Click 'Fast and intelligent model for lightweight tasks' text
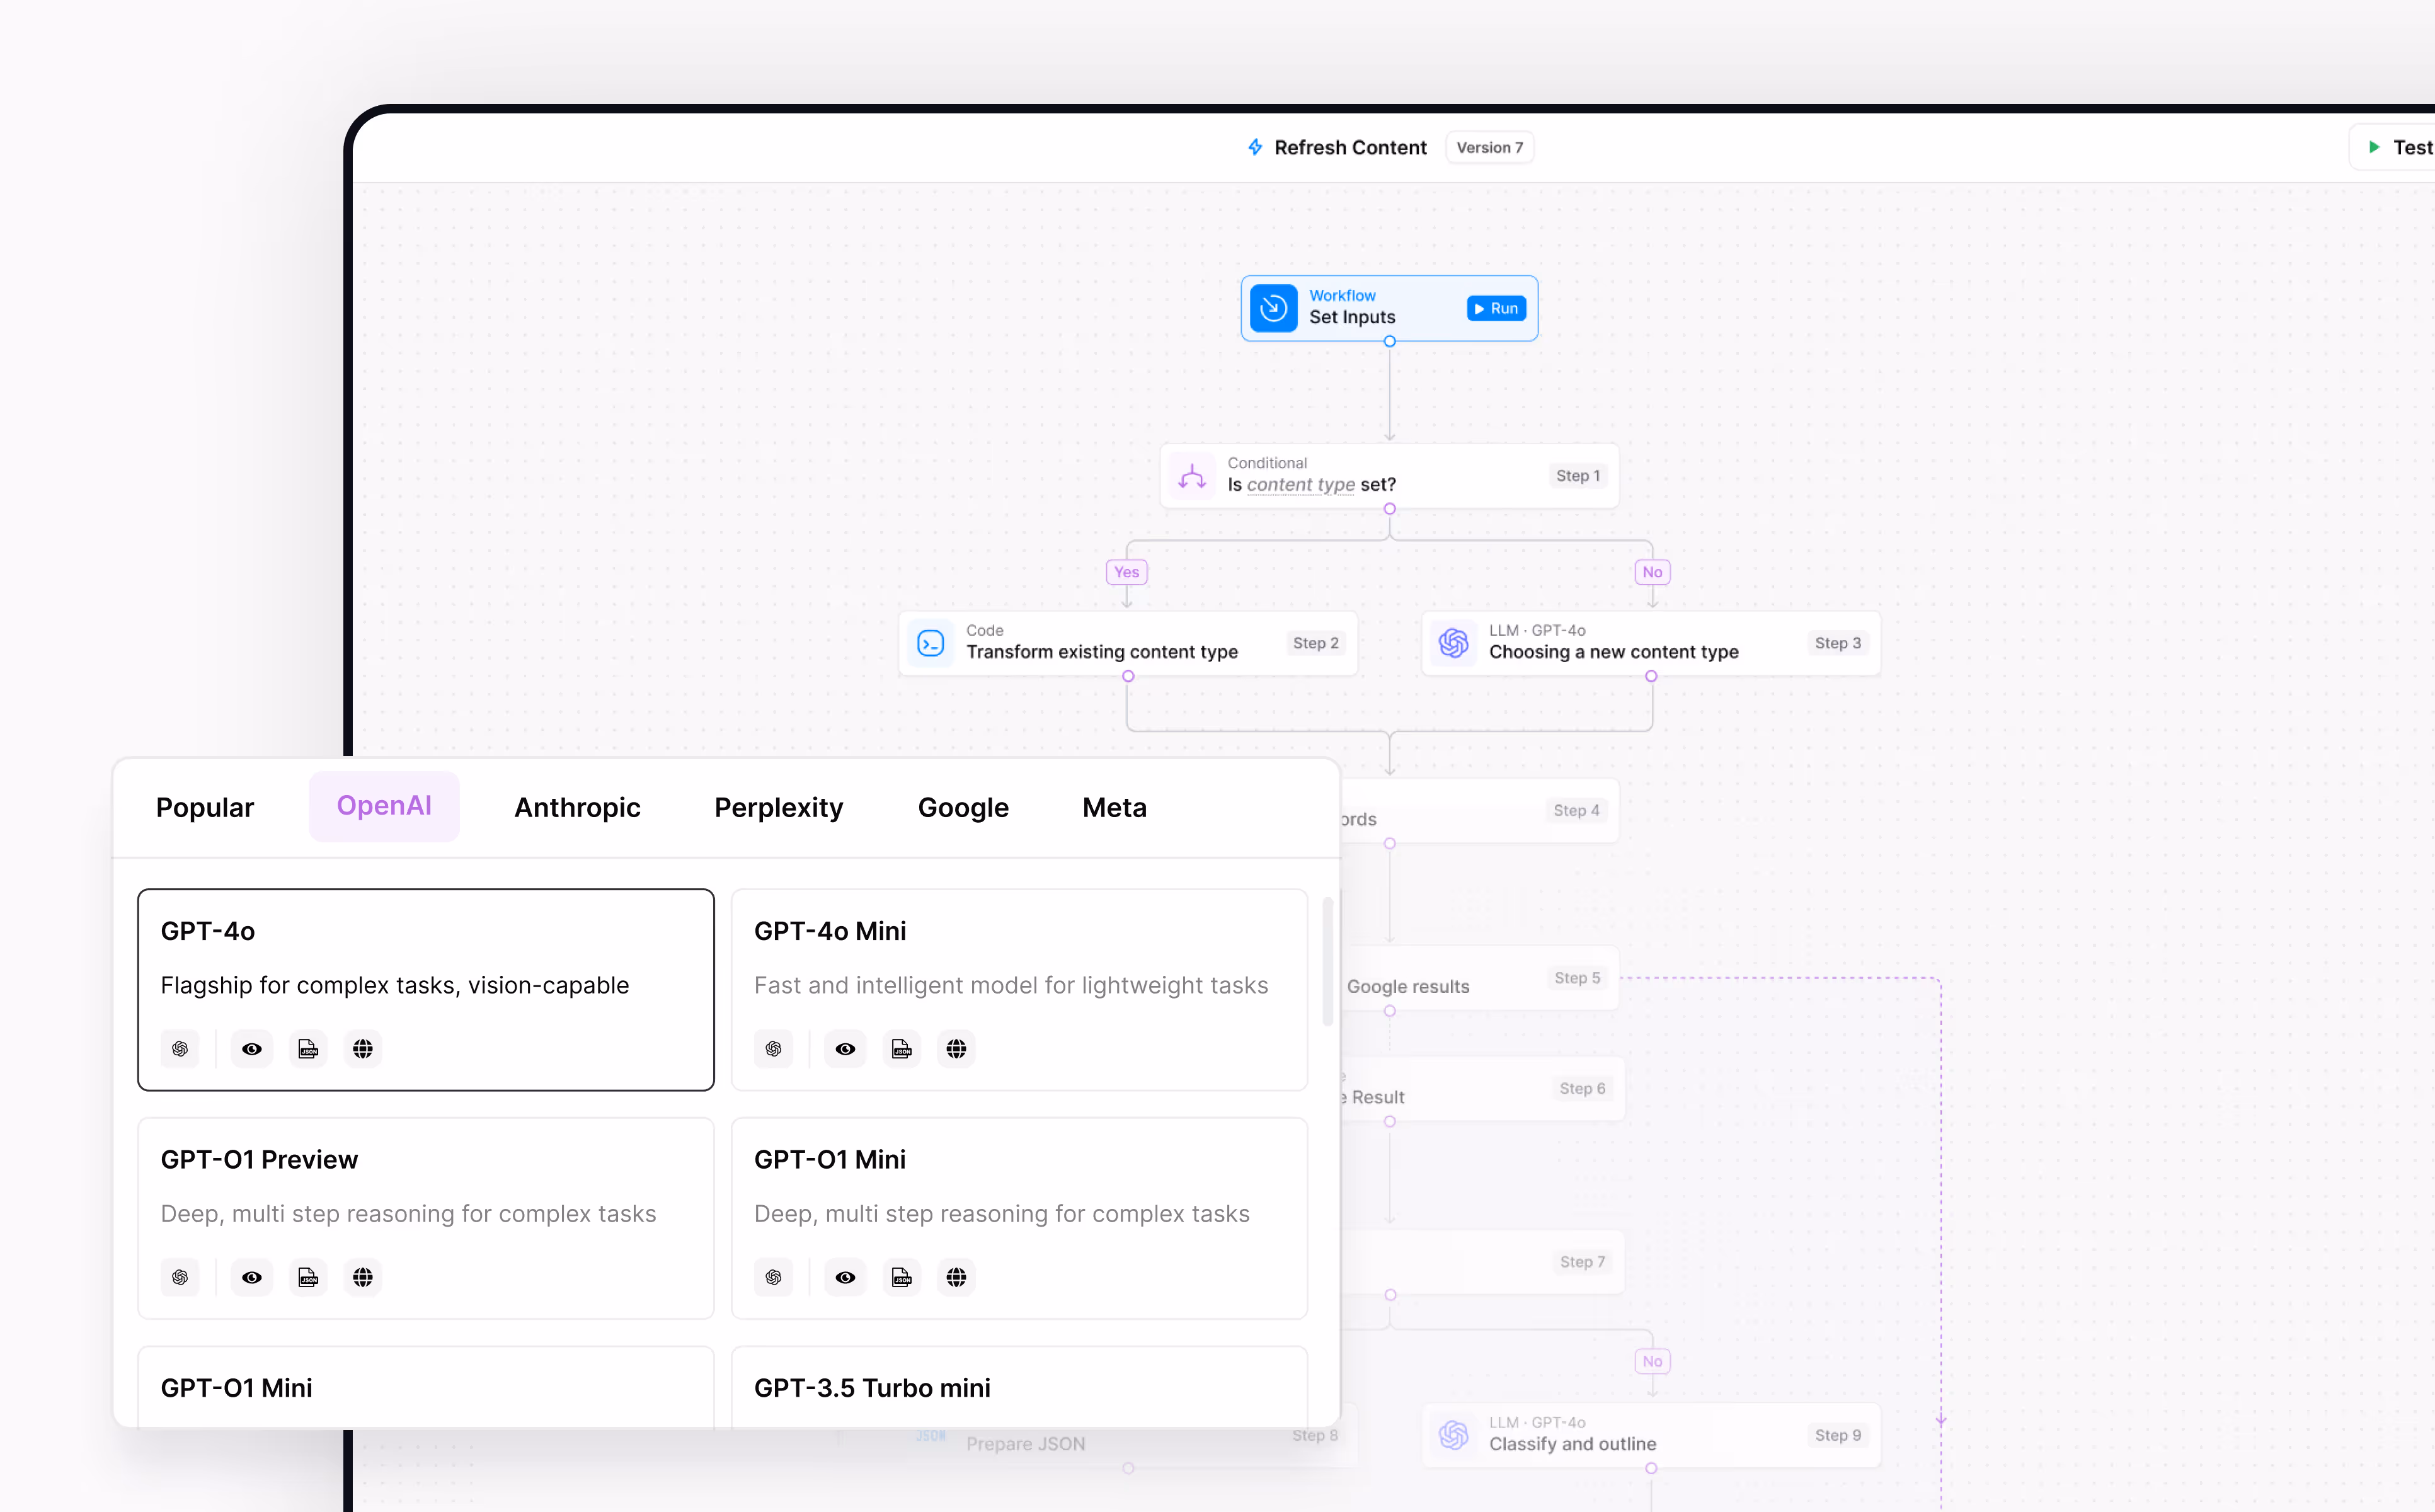The width and height of the screenshot is (2435, 1512). (x=1011, y=985)
